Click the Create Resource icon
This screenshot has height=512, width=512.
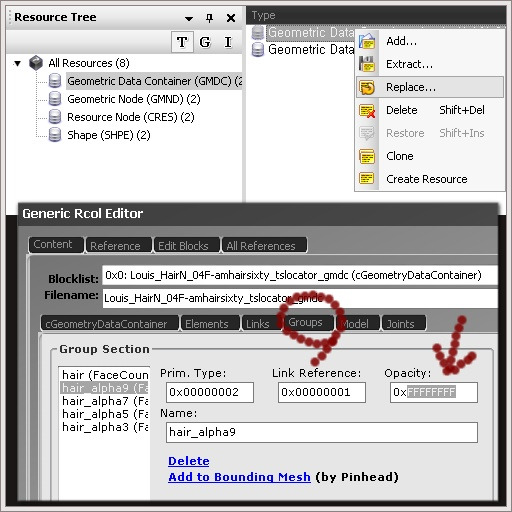point(367,179)
